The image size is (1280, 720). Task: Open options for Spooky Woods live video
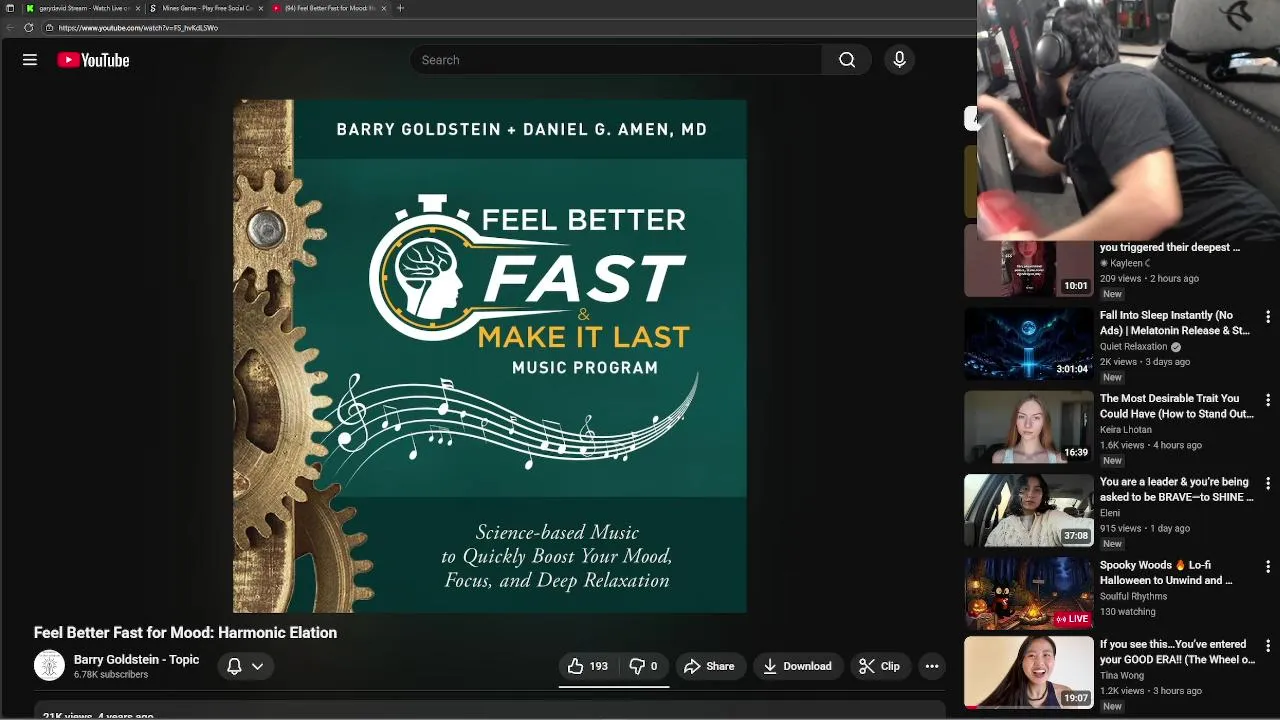tap(1268, 566)
